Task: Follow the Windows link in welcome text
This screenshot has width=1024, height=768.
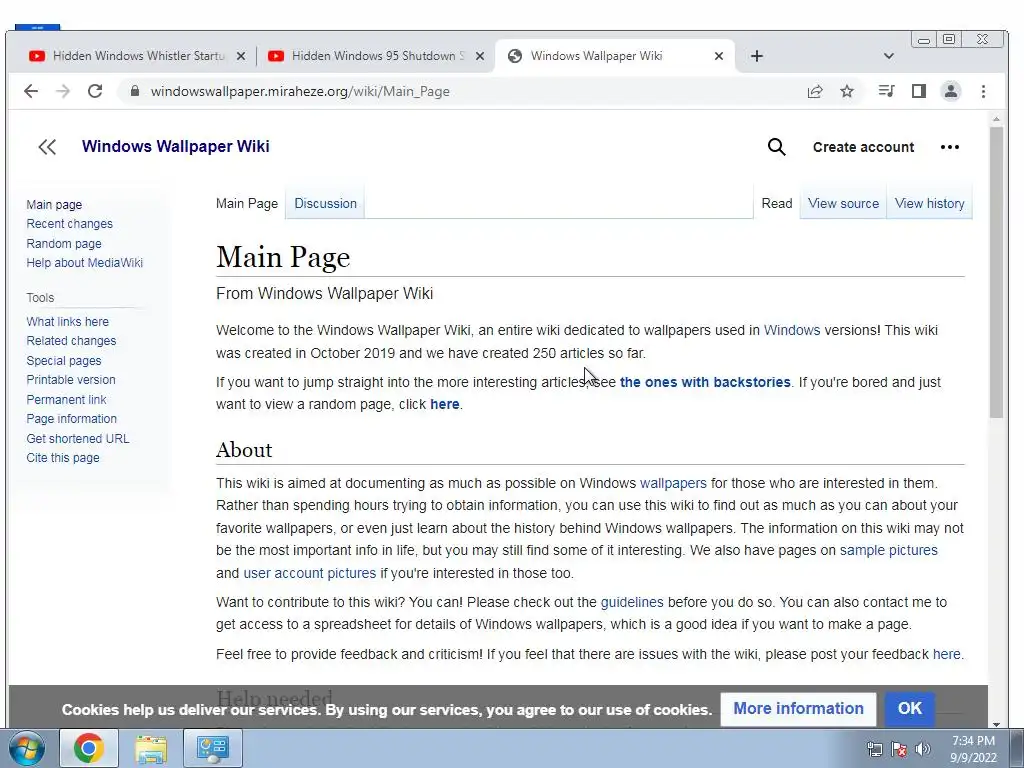Action: (x=792, y=330)
